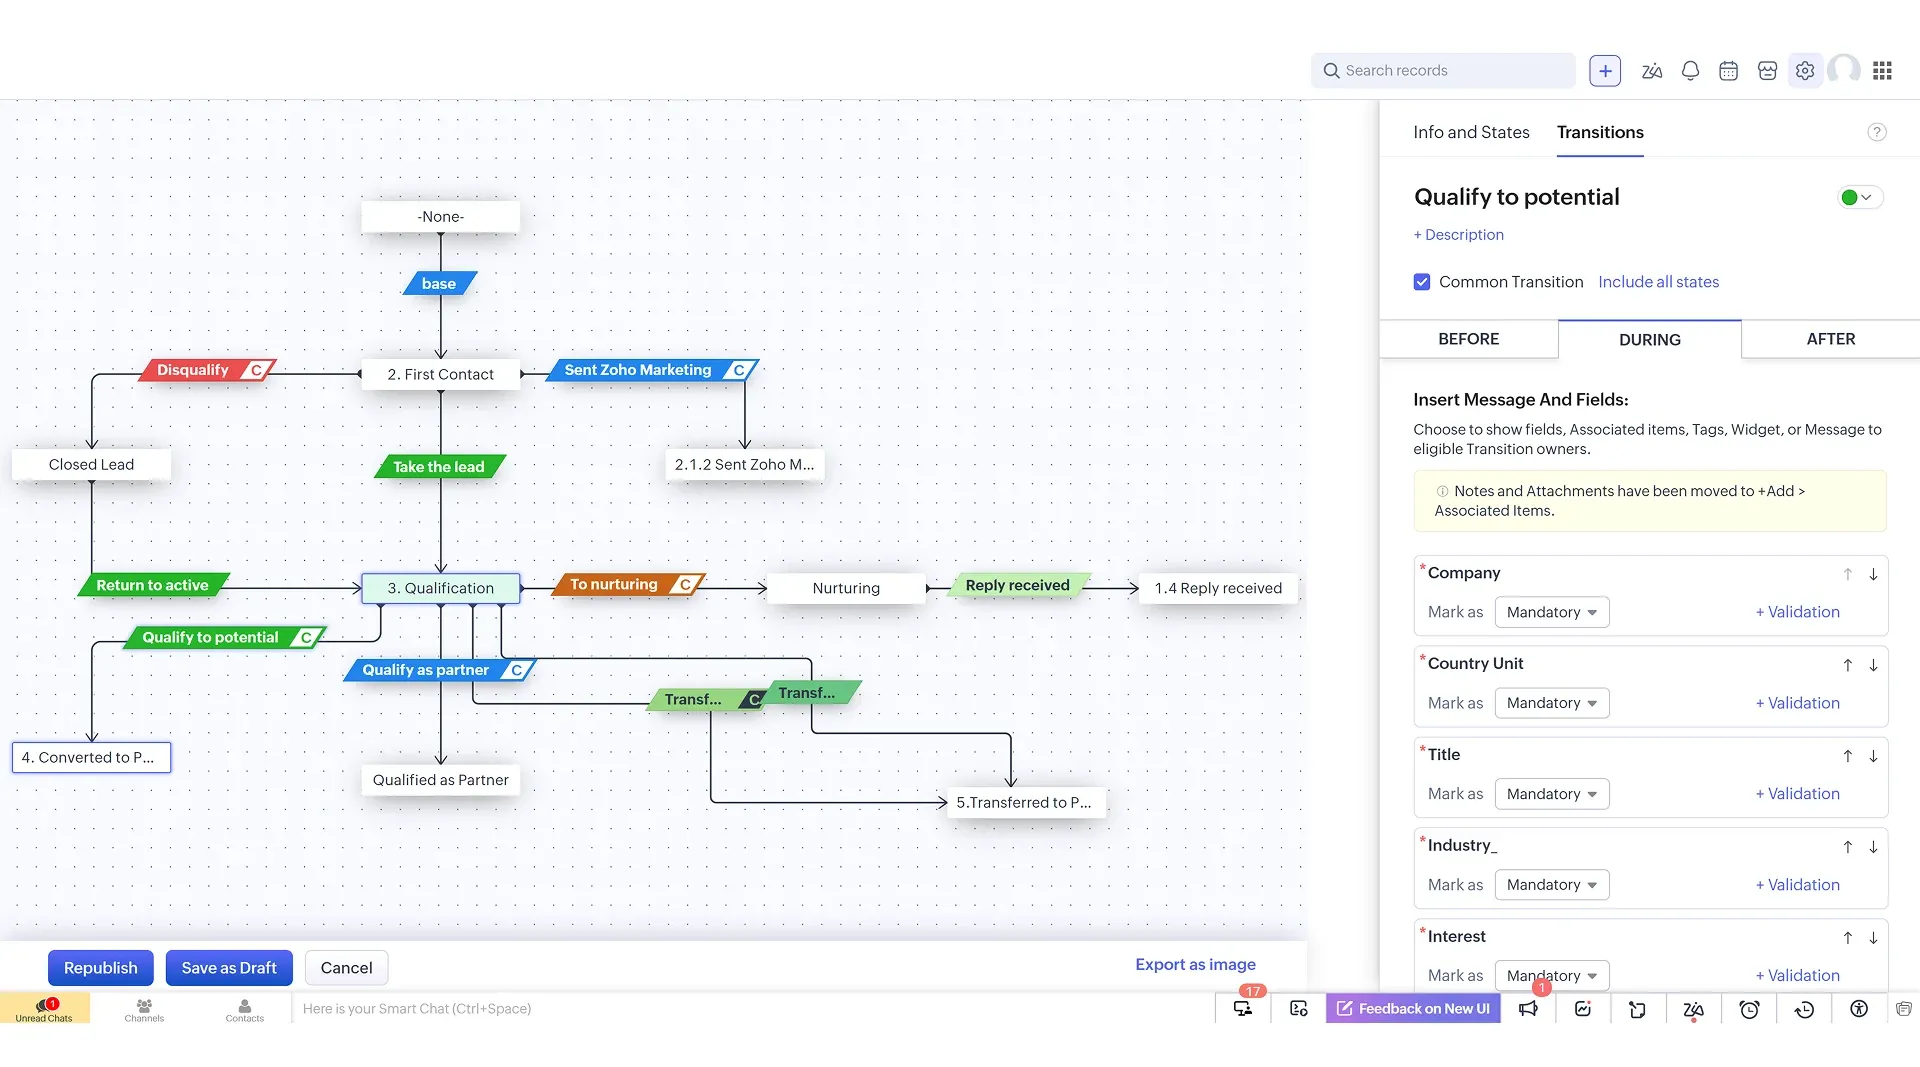Open Channels in chat bar

pyautogui.click(x=144, y=1009)
